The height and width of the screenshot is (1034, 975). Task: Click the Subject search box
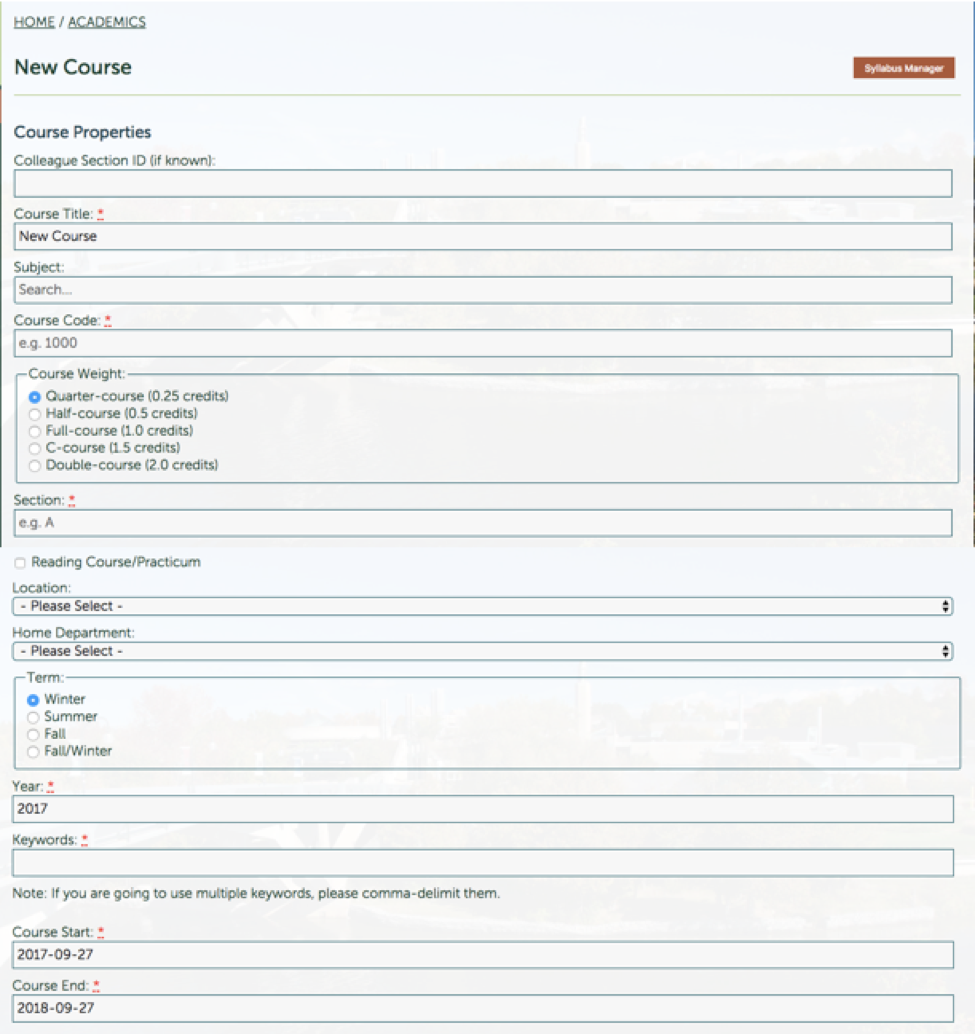coord(480,289)
